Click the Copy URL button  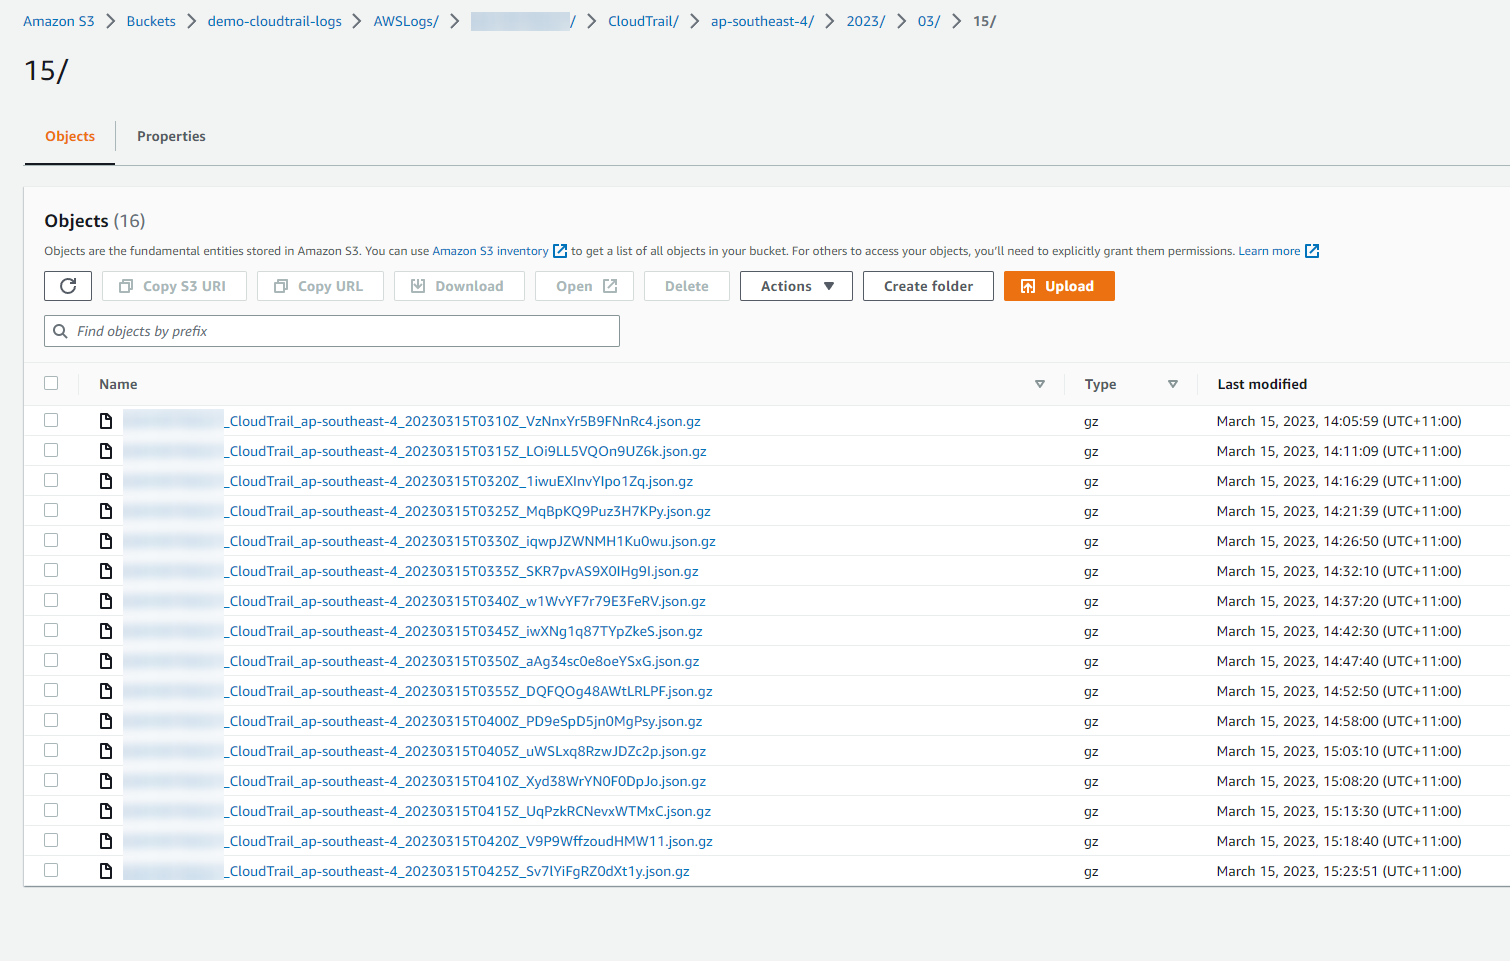point(320,286)
